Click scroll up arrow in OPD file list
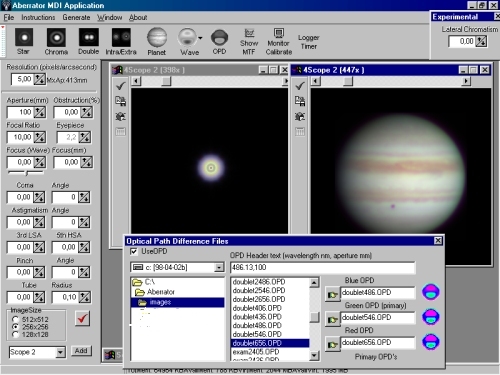 (x=314, y=283)
